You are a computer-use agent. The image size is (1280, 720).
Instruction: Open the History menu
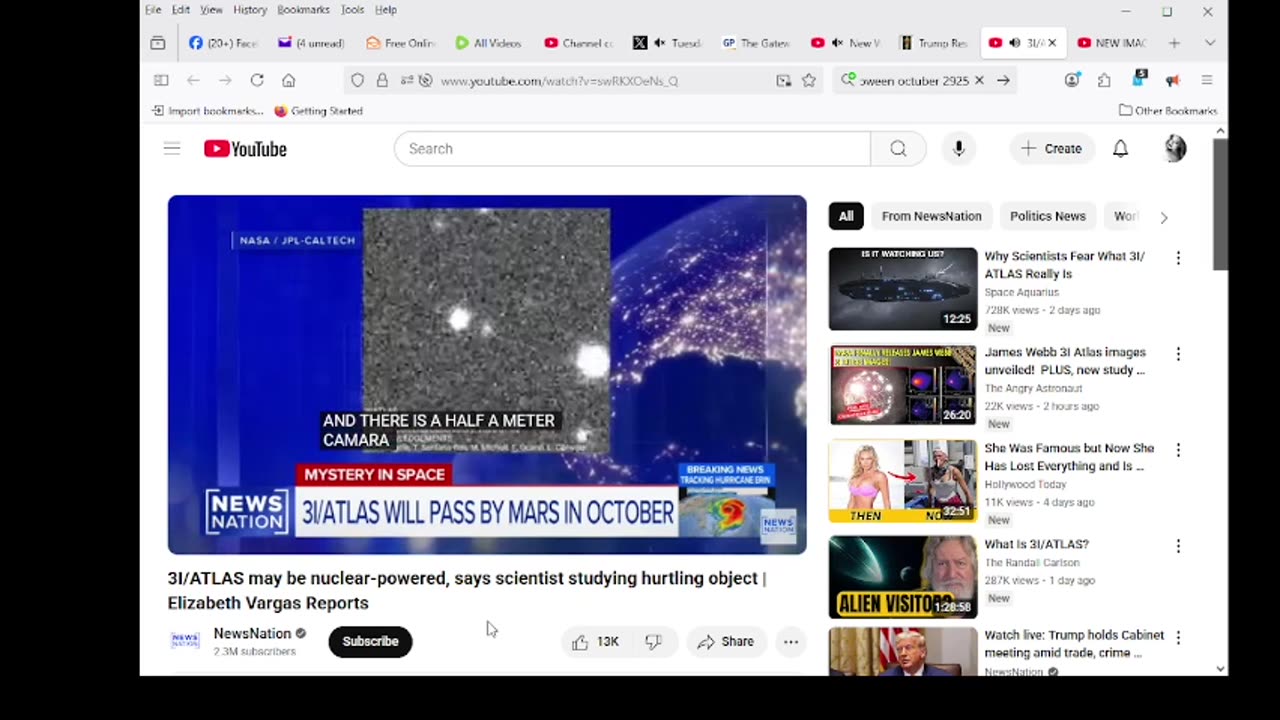pos(250,10)
